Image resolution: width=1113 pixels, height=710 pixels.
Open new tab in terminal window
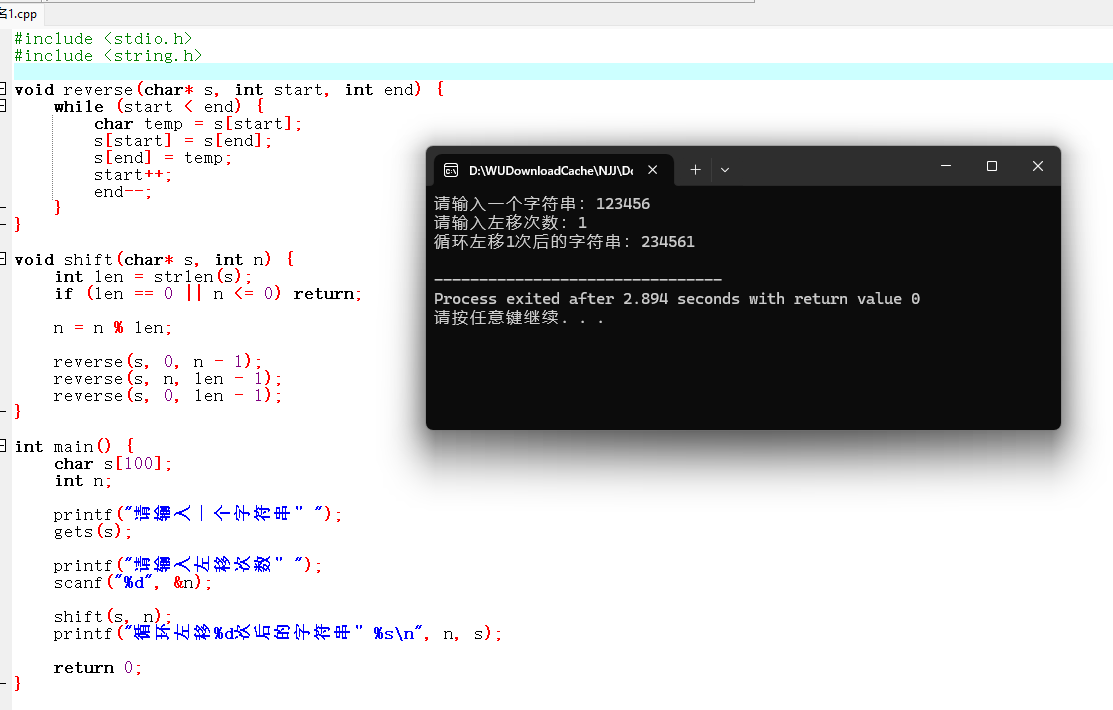tap(695, 170)
